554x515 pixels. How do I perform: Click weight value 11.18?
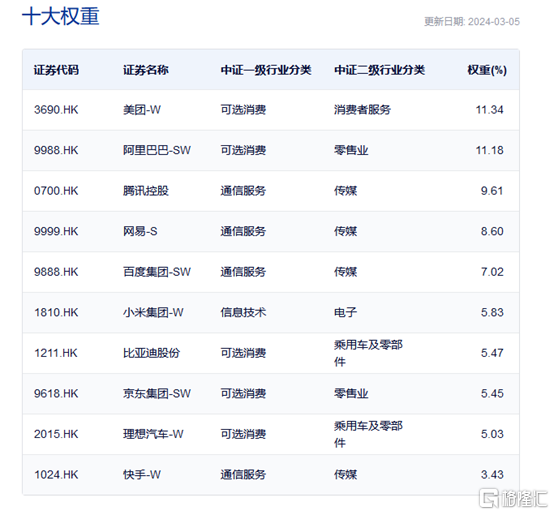pyautogui.click(x=489, y=150)
